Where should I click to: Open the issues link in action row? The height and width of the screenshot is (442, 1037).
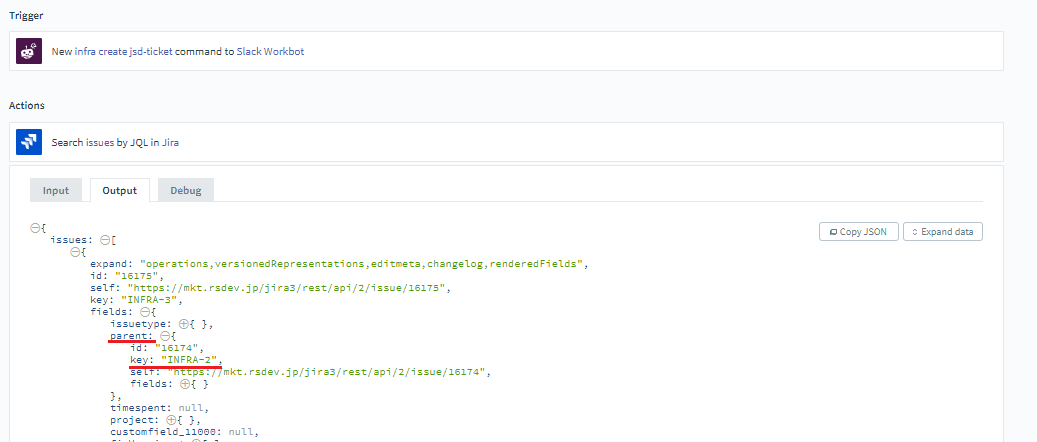click(x=100, y=142)
